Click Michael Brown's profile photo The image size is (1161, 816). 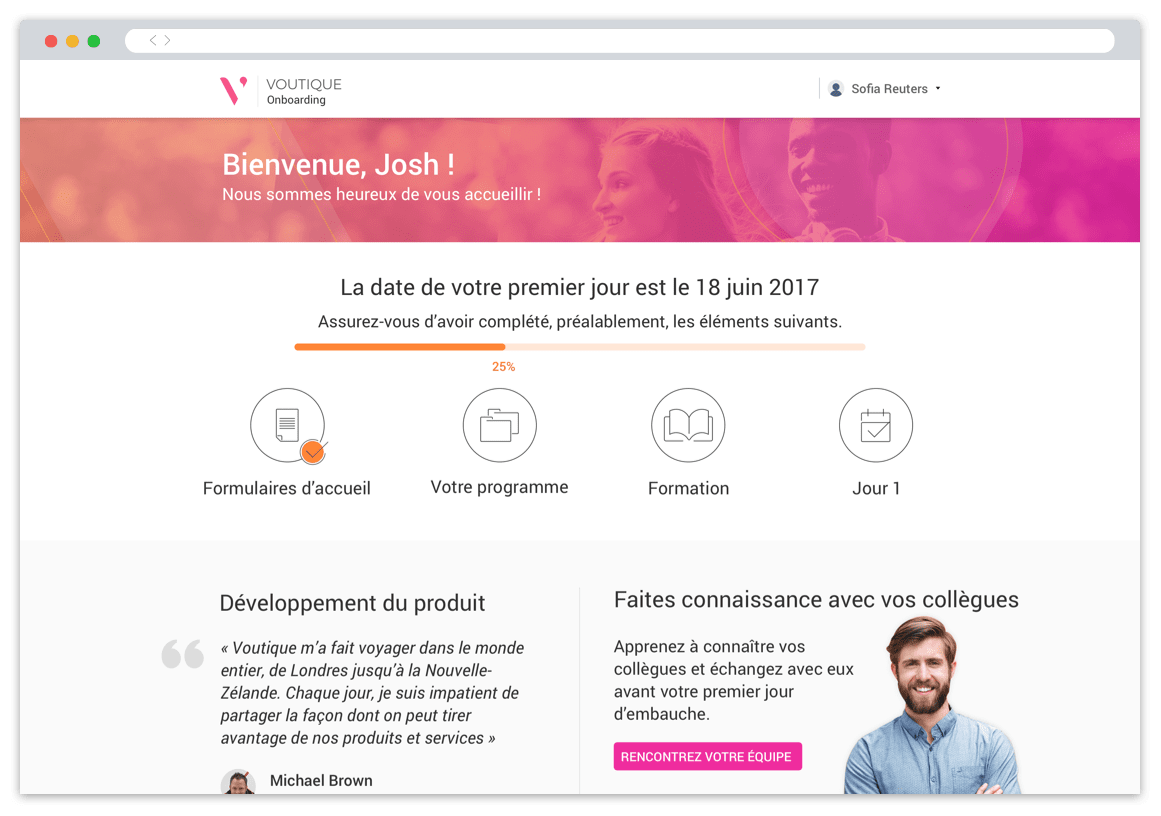[x=238, y=782]
